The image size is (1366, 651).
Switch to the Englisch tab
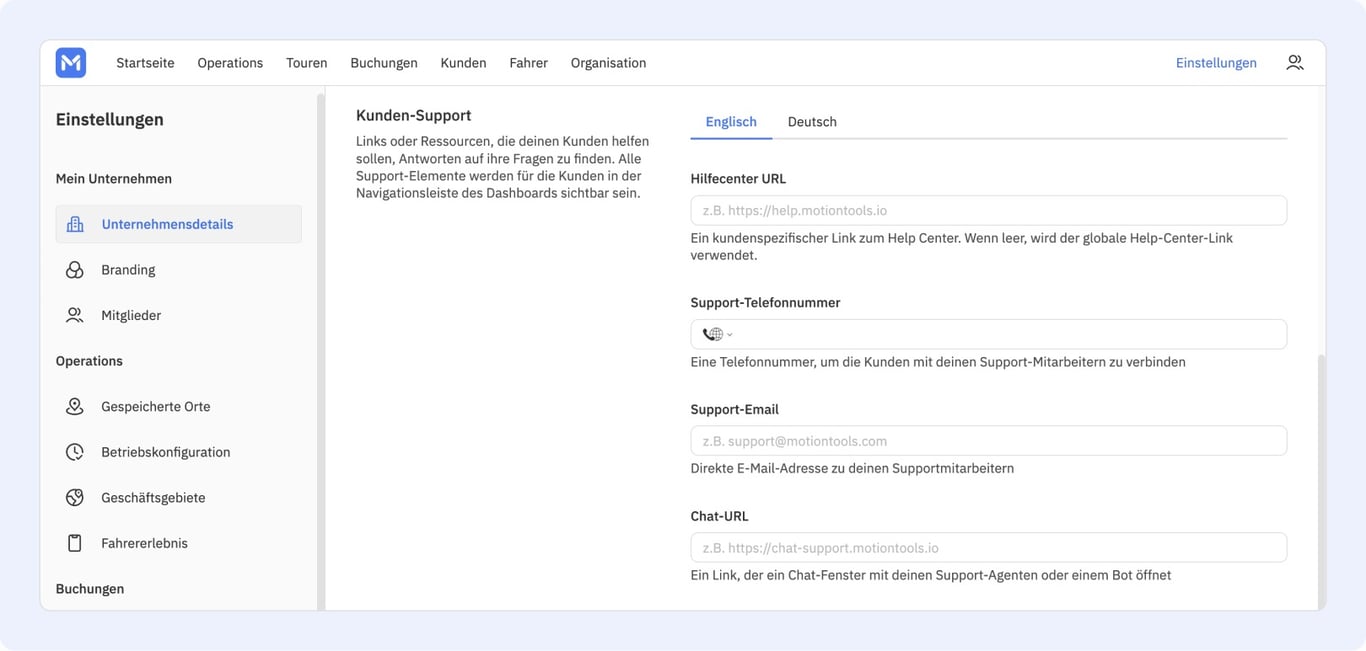click(731, 122)
